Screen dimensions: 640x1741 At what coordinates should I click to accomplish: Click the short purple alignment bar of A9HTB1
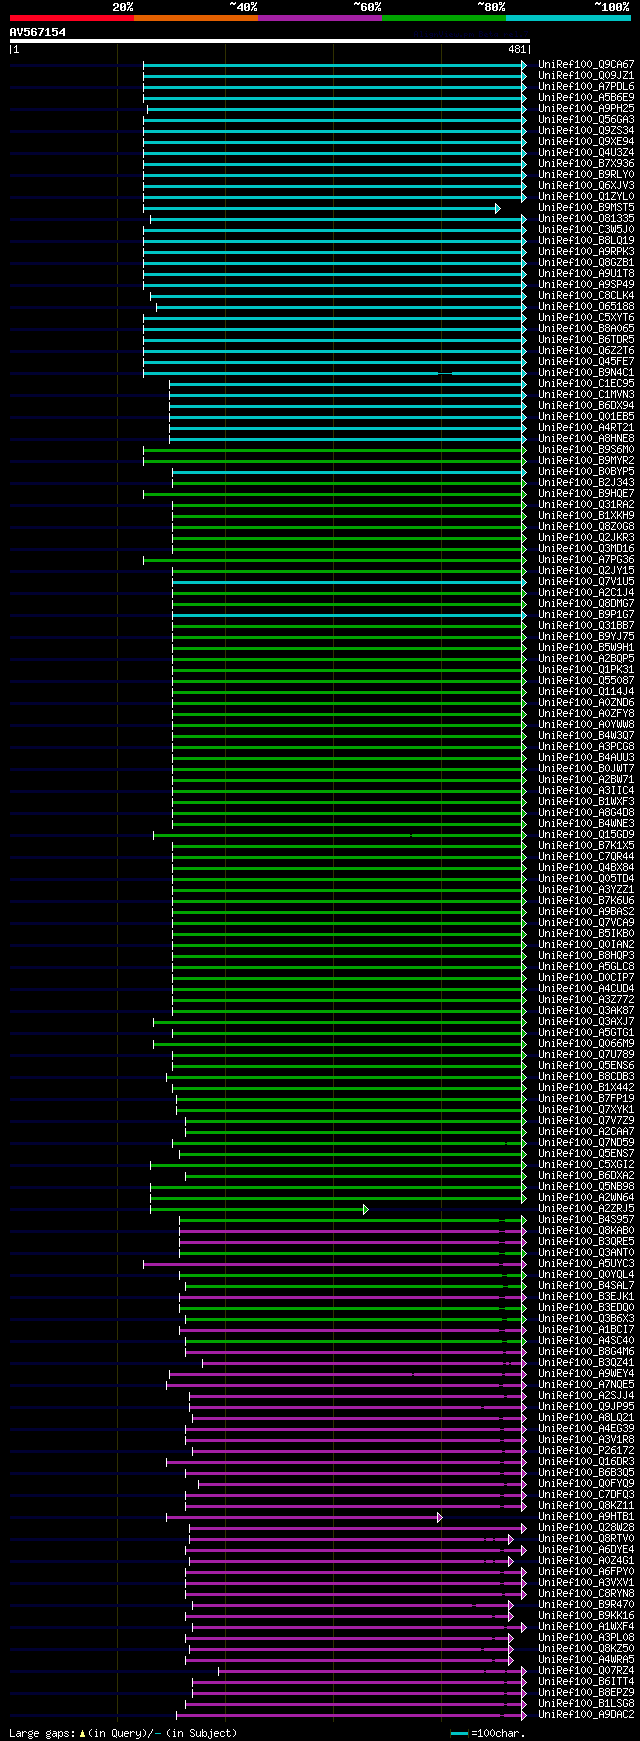304,1517
